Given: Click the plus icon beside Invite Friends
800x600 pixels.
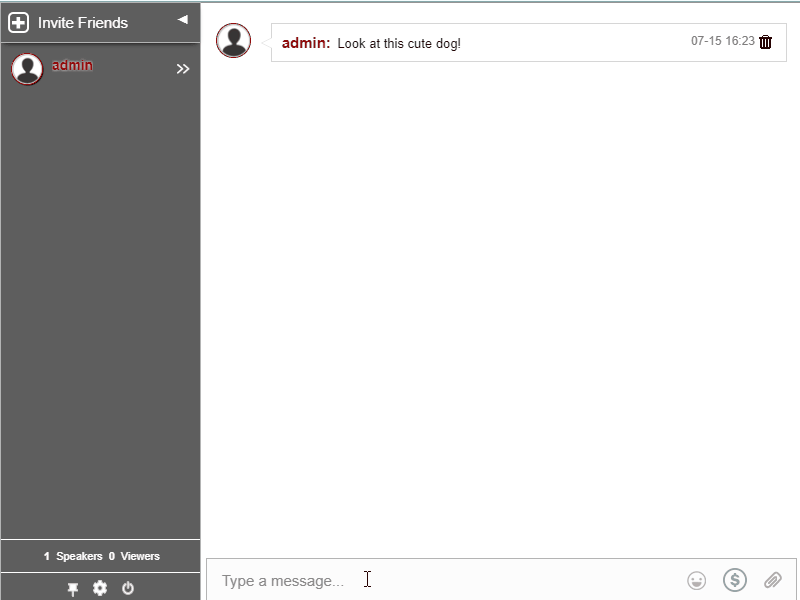Looking at the screenshot, I should pos(19,22).
